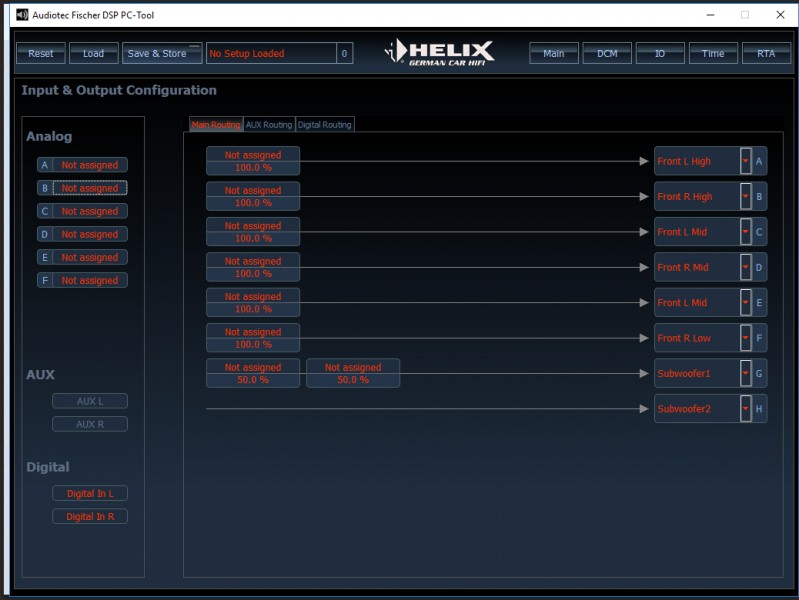Screen dimensions: 799x600
Task: Select analog input F Not assigned
Action: click(x=90, y=280)
